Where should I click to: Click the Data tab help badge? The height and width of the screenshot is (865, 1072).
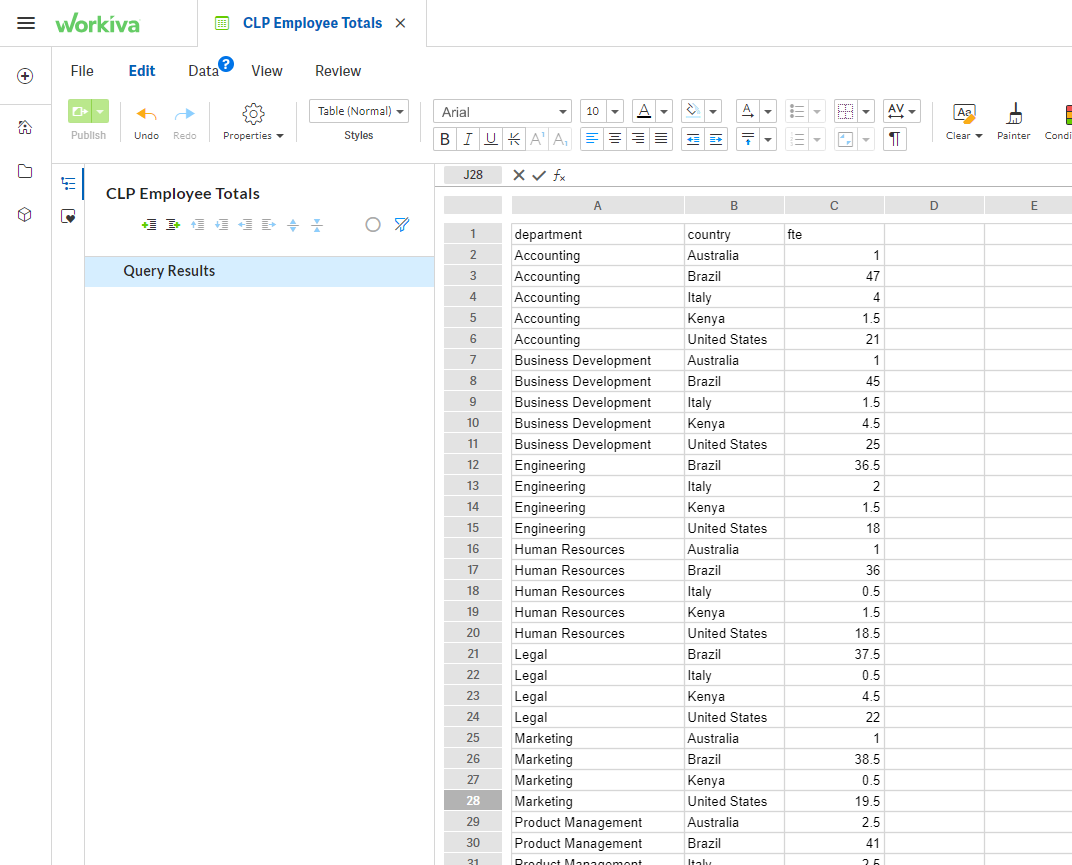pos(226,64)
